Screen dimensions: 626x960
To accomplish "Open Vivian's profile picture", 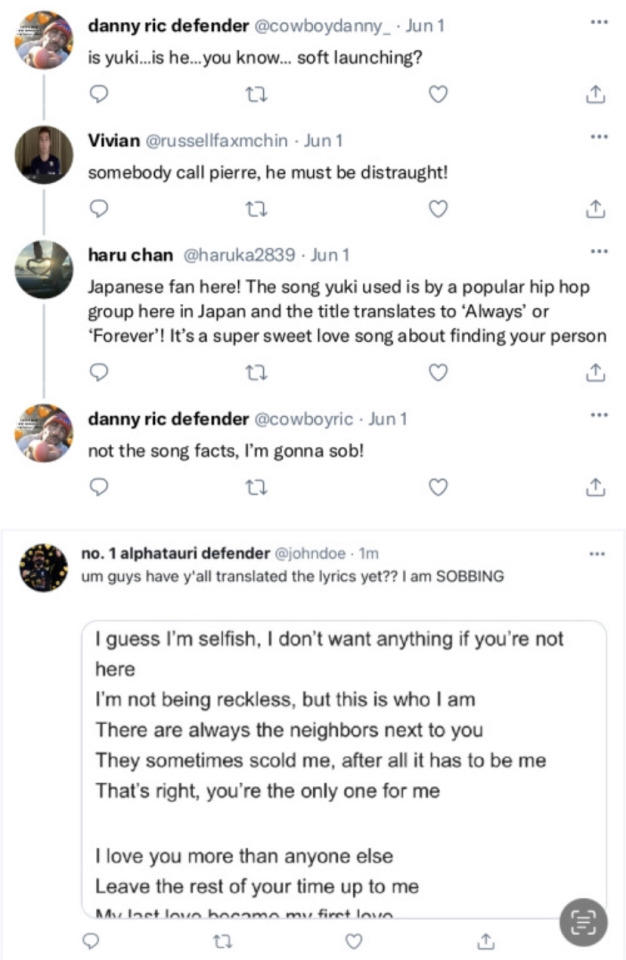I will click(x=44, y=154).
